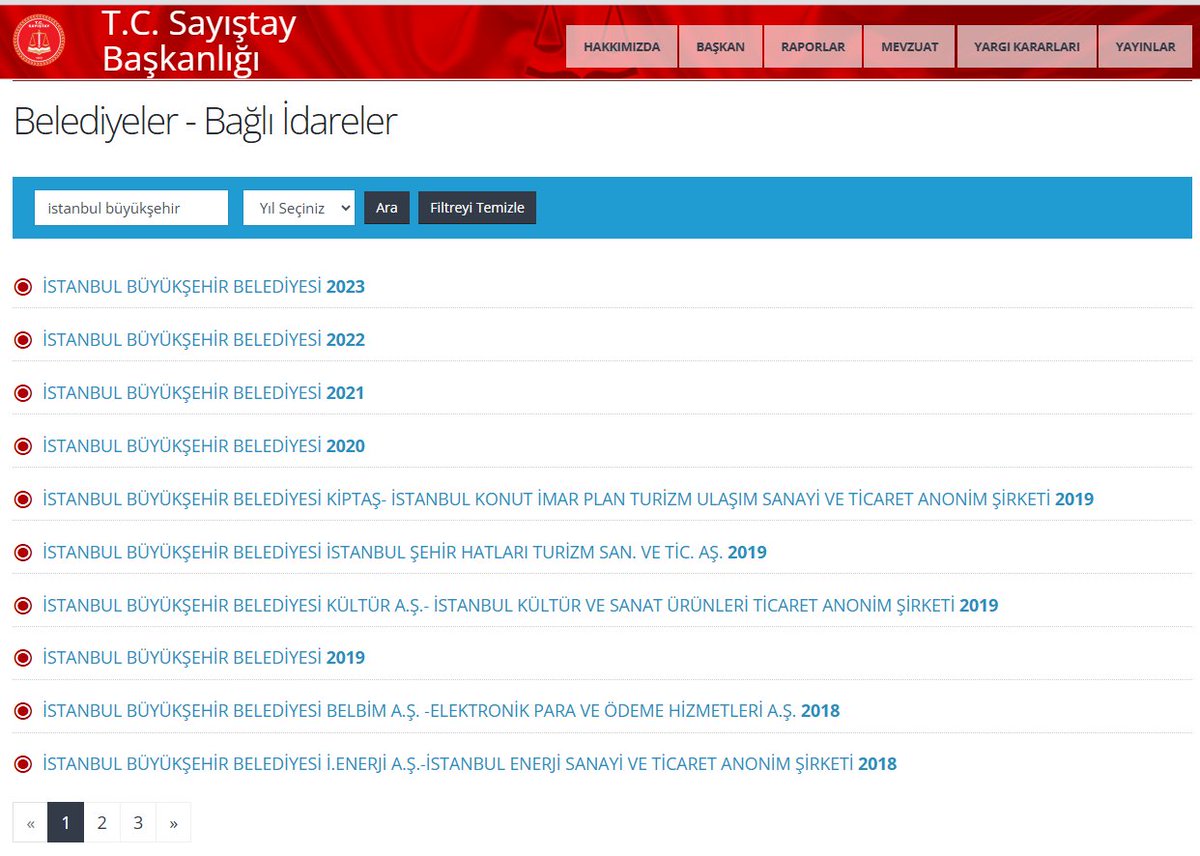Screen dimensions: 1200x856
Task: Click the red bullet beside BELBİM row
Action: (23, 711)
